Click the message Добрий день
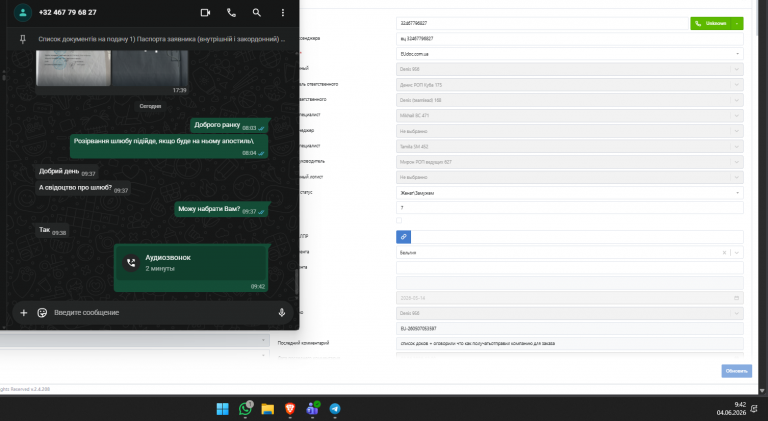Image resolution: width=768 pixels, height=421 pixels. pos(66,172)
